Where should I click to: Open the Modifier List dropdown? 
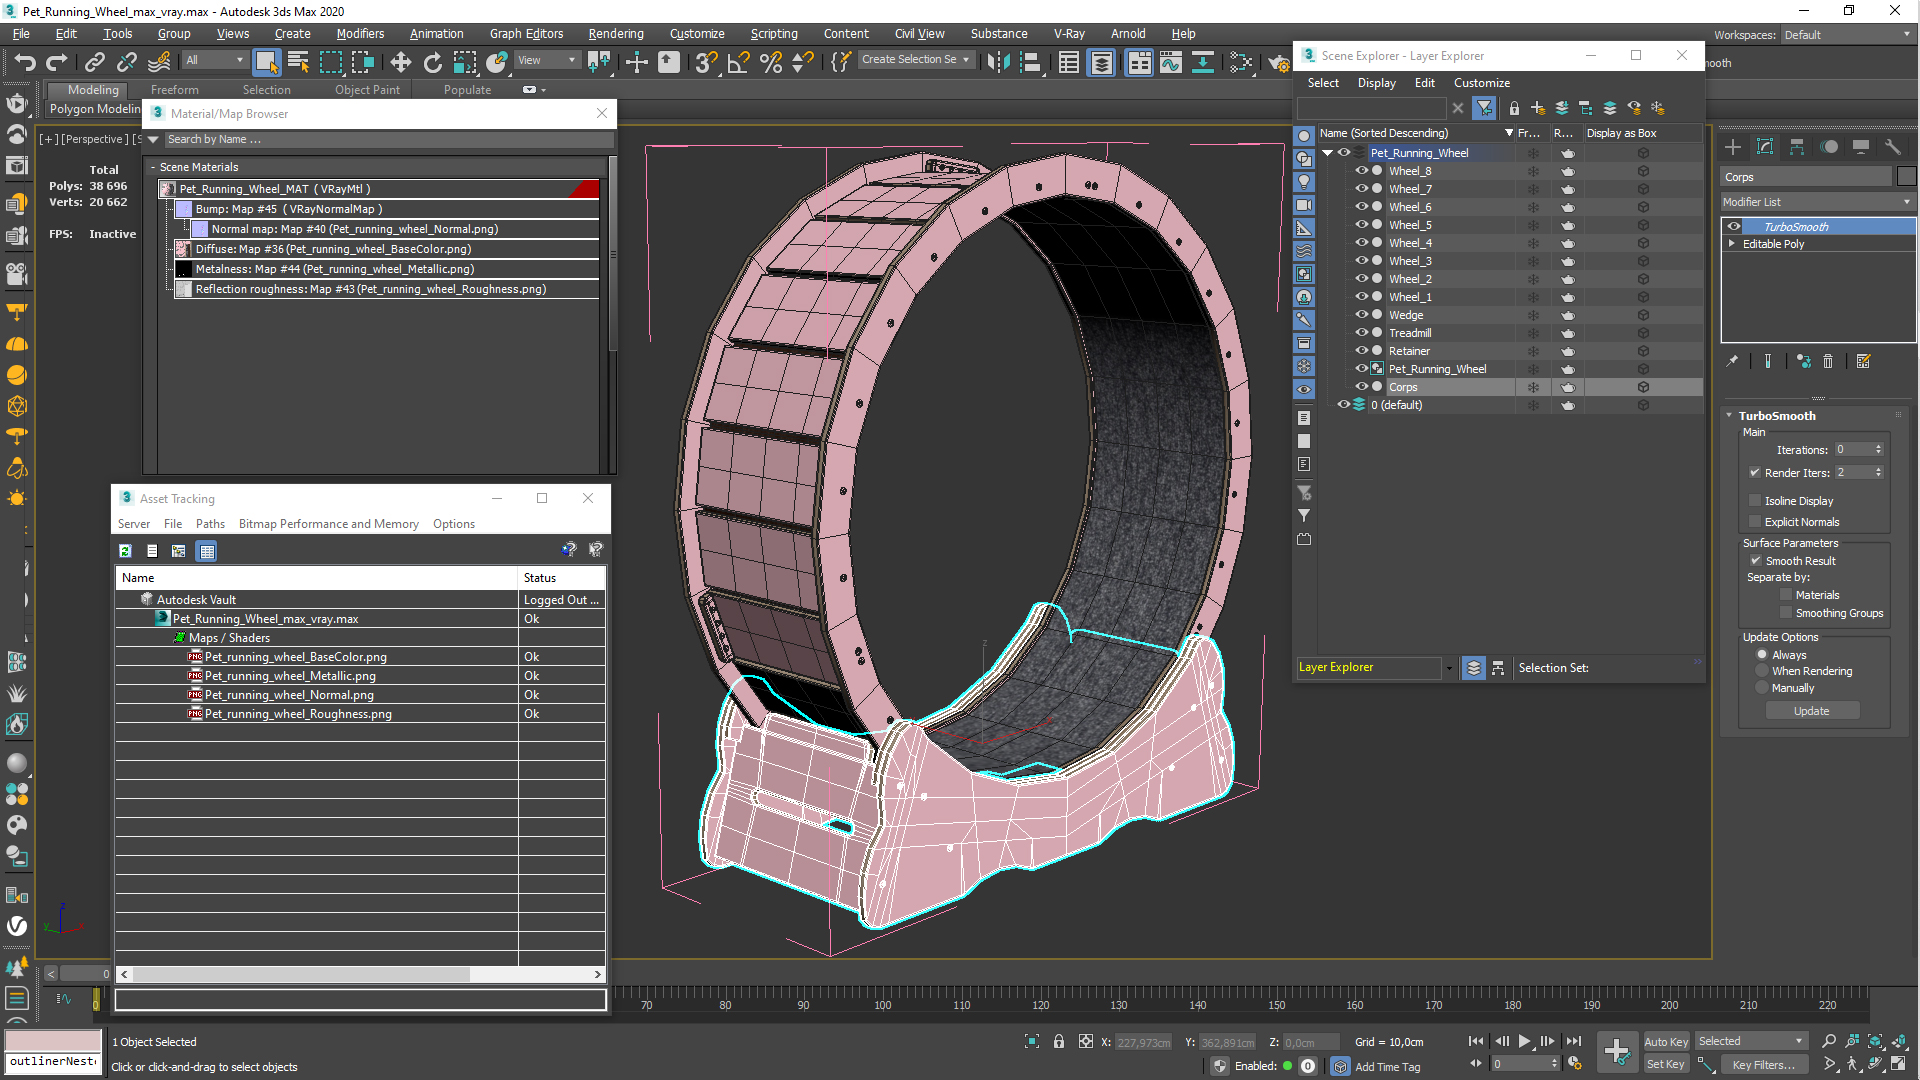[1817, 202]
